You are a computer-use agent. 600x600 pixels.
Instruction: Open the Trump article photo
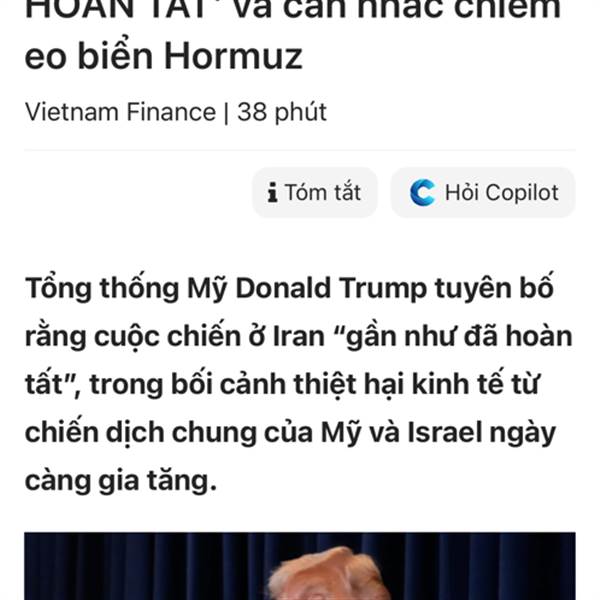pyautogui.click(x=300, y=566)
